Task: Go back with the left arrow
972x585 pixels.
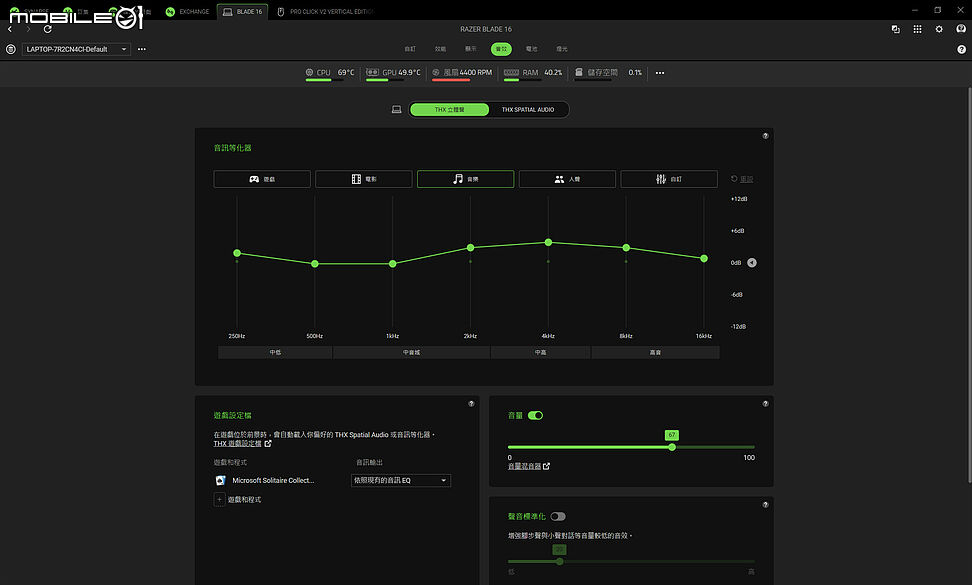Action: tap(10, 29)
